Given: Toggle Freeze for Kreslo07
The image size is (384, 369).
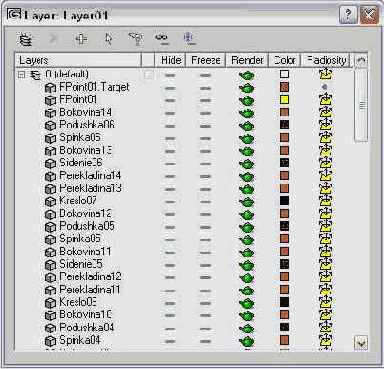Looking at the screenshot, I should tap(205, 202).
